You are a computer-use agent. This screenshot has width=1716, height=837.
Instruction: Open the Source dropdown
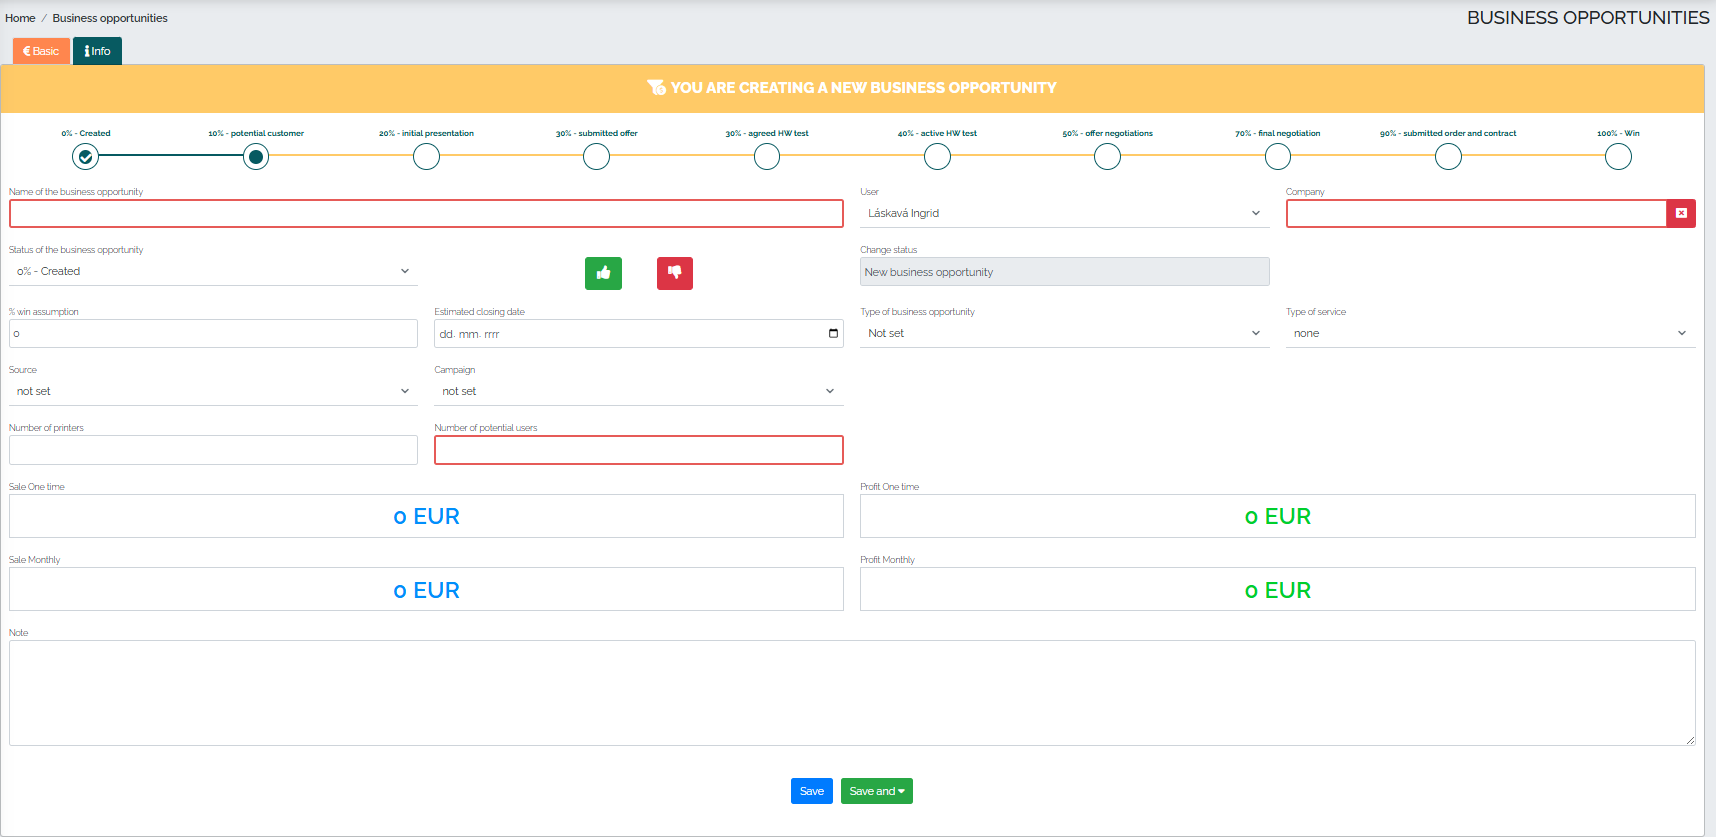click(x=213, y=391)
